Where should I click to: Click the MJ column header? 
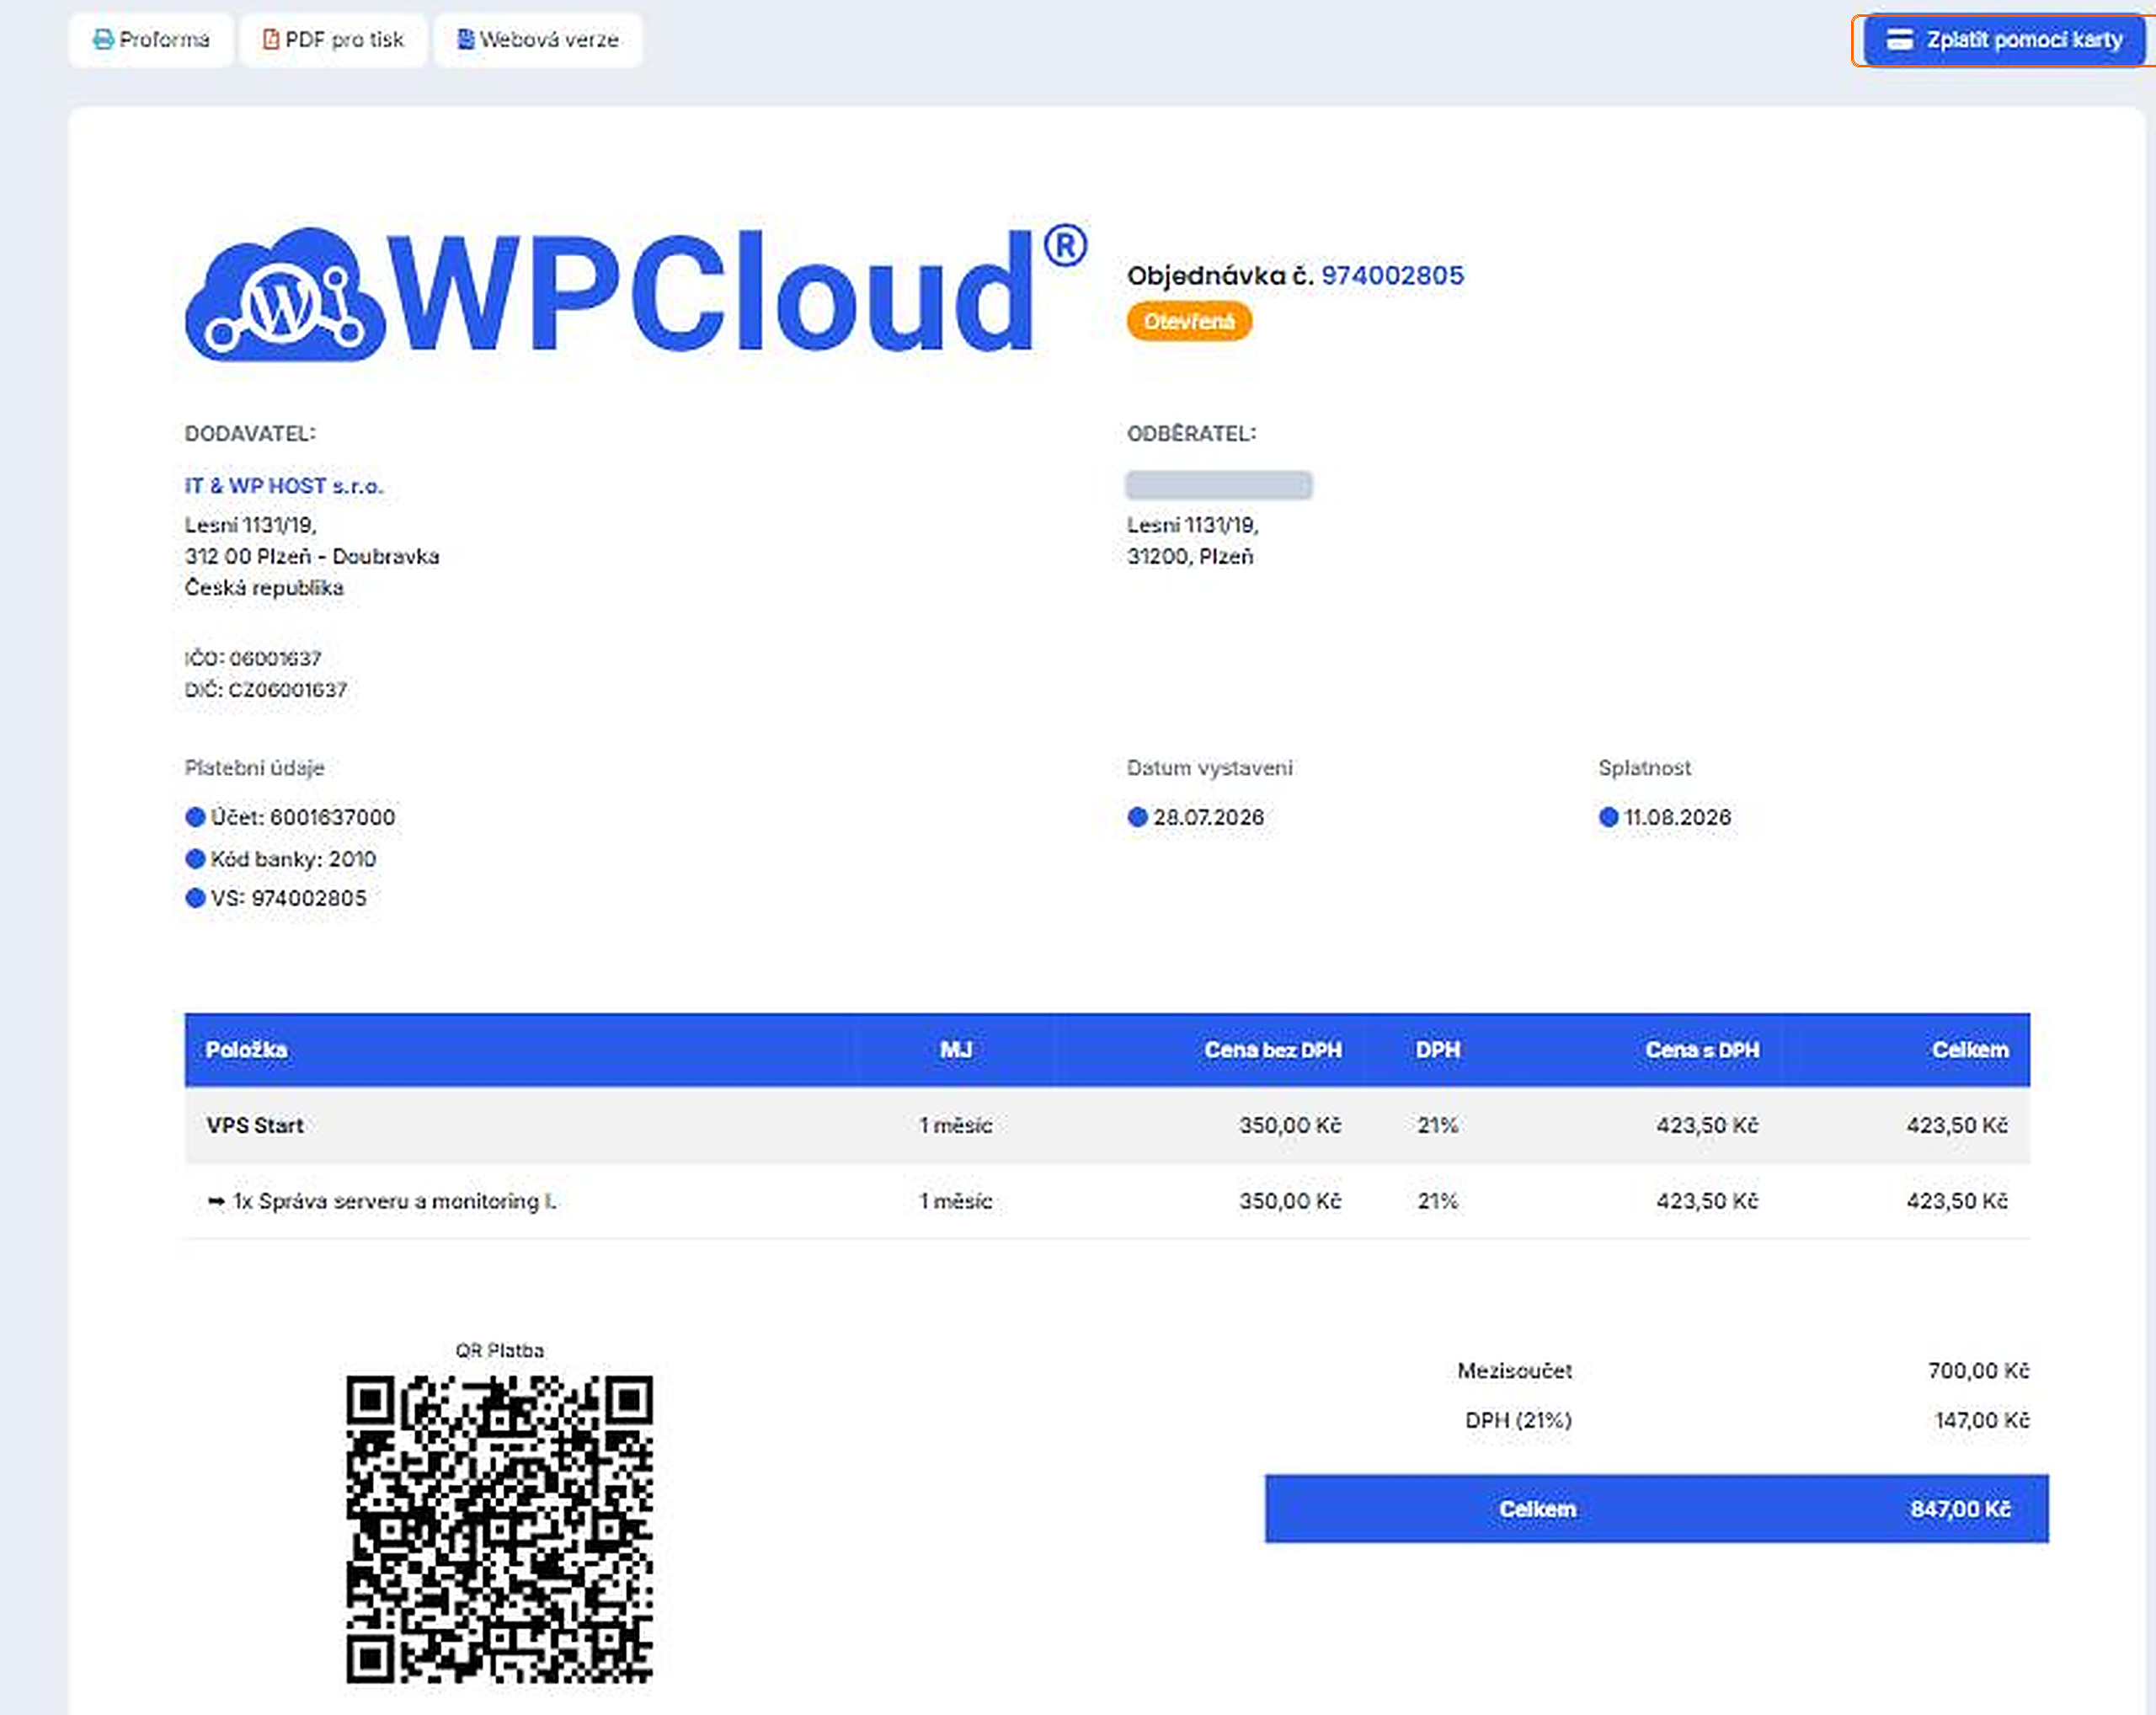956,1050
